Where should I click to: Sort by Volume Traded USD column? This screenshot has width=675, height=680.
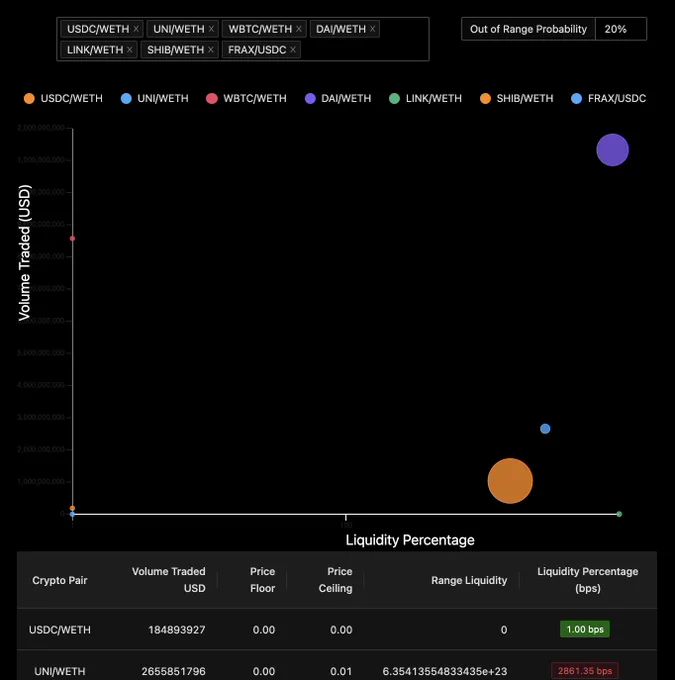coord(169,580)
